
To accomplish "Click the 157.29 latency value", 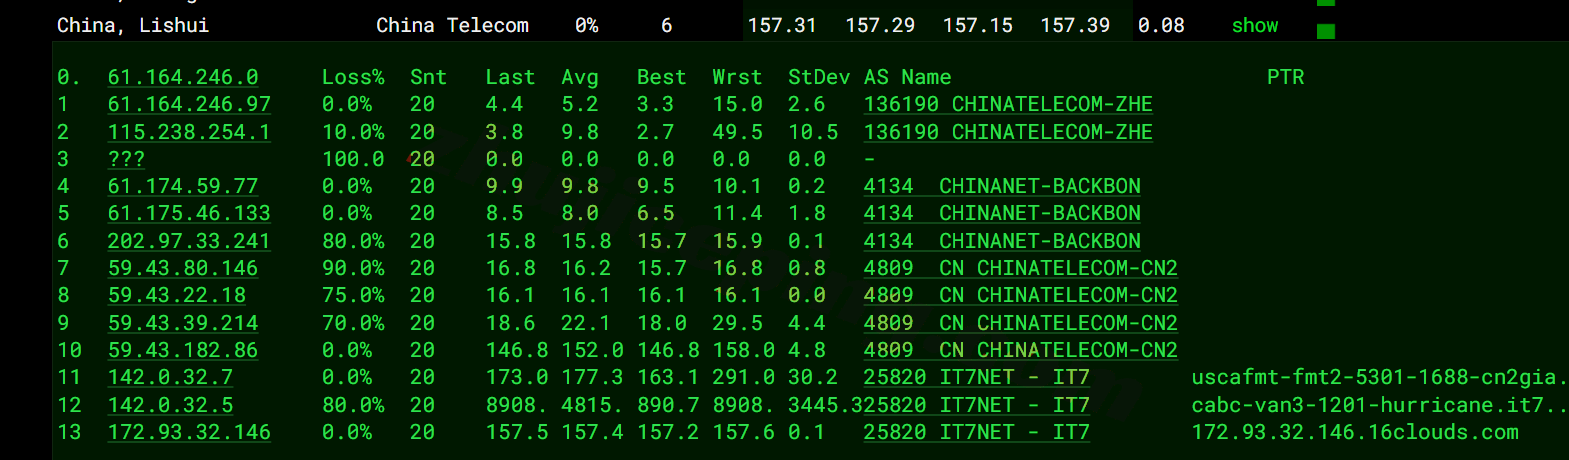I will 880,25.
